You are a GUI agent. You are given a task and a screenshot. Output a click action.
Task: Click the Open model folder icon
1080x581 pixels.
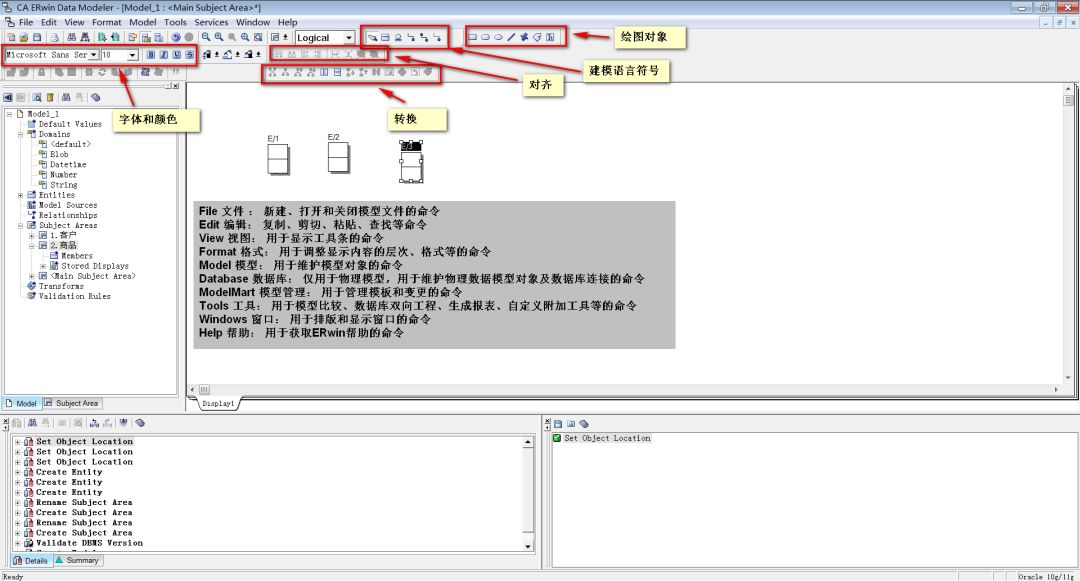tap(23, 37)
